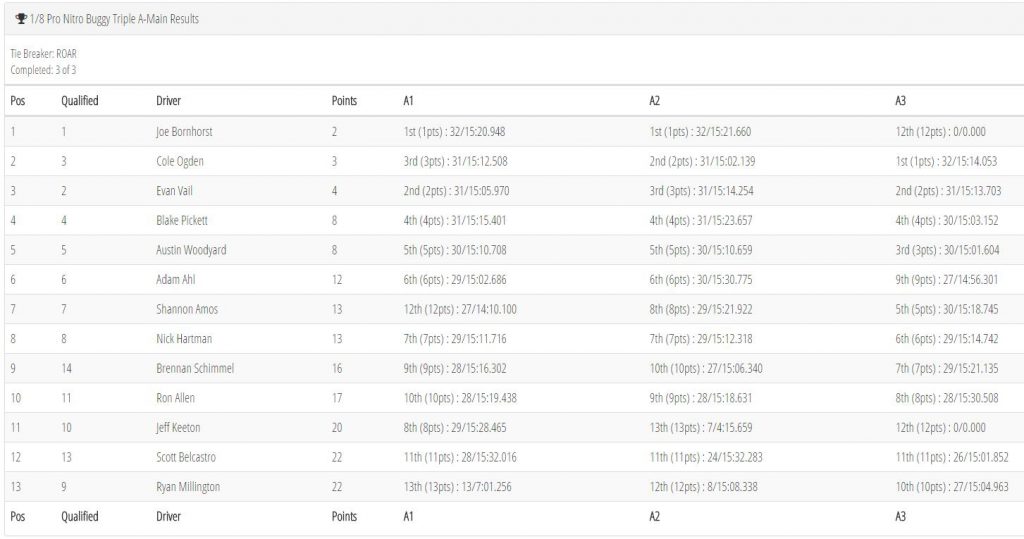The width and height of the screenshot is (1024, 539).
Task: Open driver Joe Bornhorst's entry
Action: pyautogui.click(x=184, y=132)
